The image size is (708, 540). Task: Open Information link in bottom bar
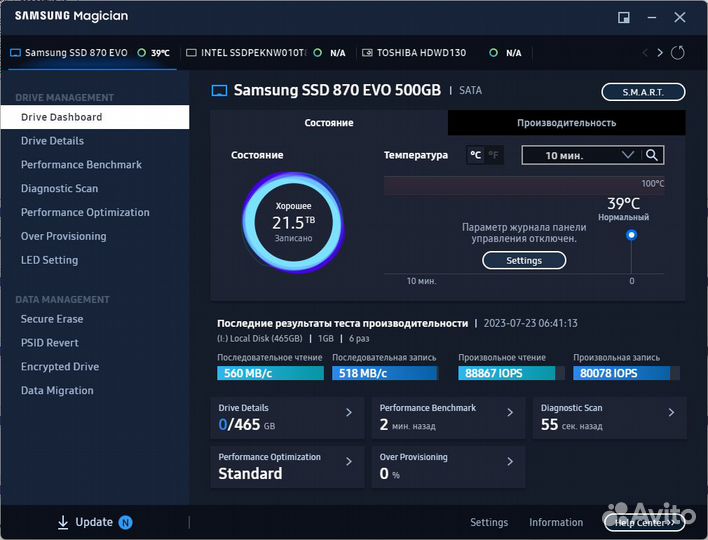coord(556,522)
